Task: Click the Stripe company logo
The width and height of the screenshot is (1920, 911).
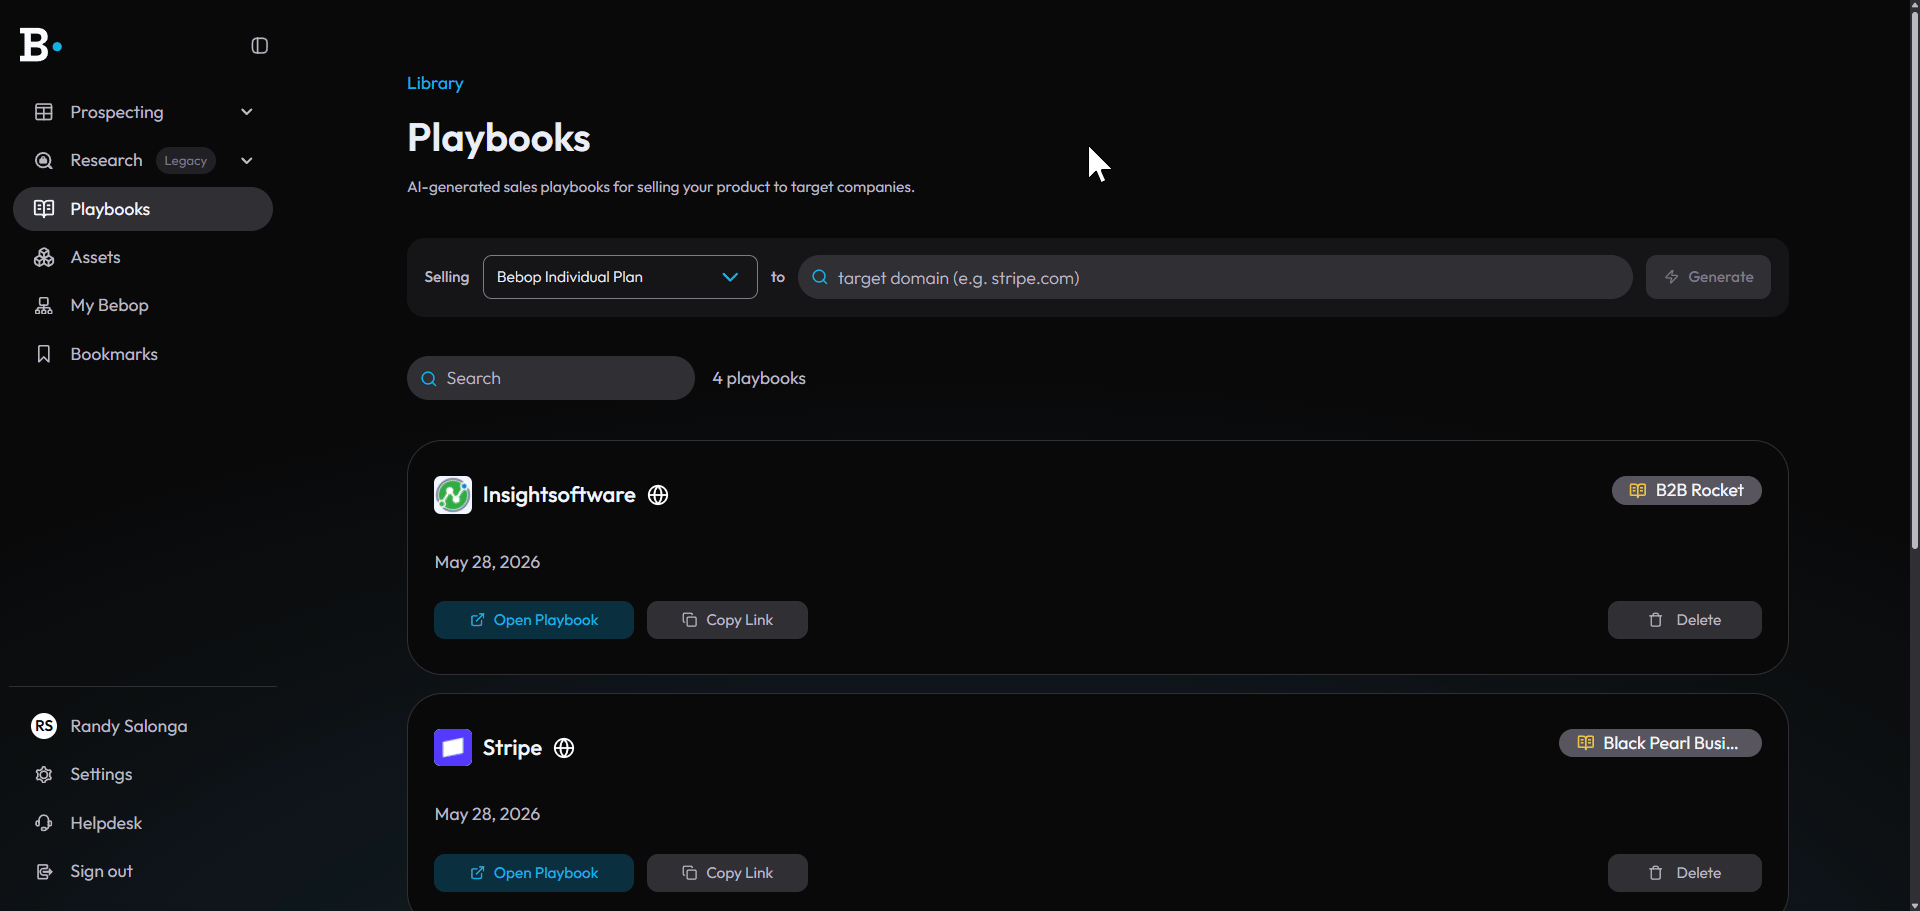Action: [x=453, y=747]
